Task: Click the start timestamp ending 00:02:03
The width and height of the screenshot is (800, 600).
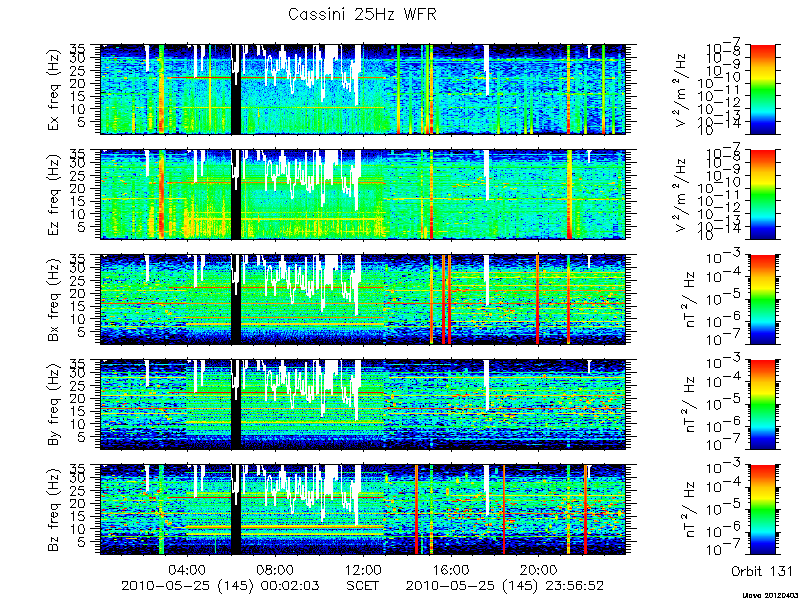Action: (220, 585)
